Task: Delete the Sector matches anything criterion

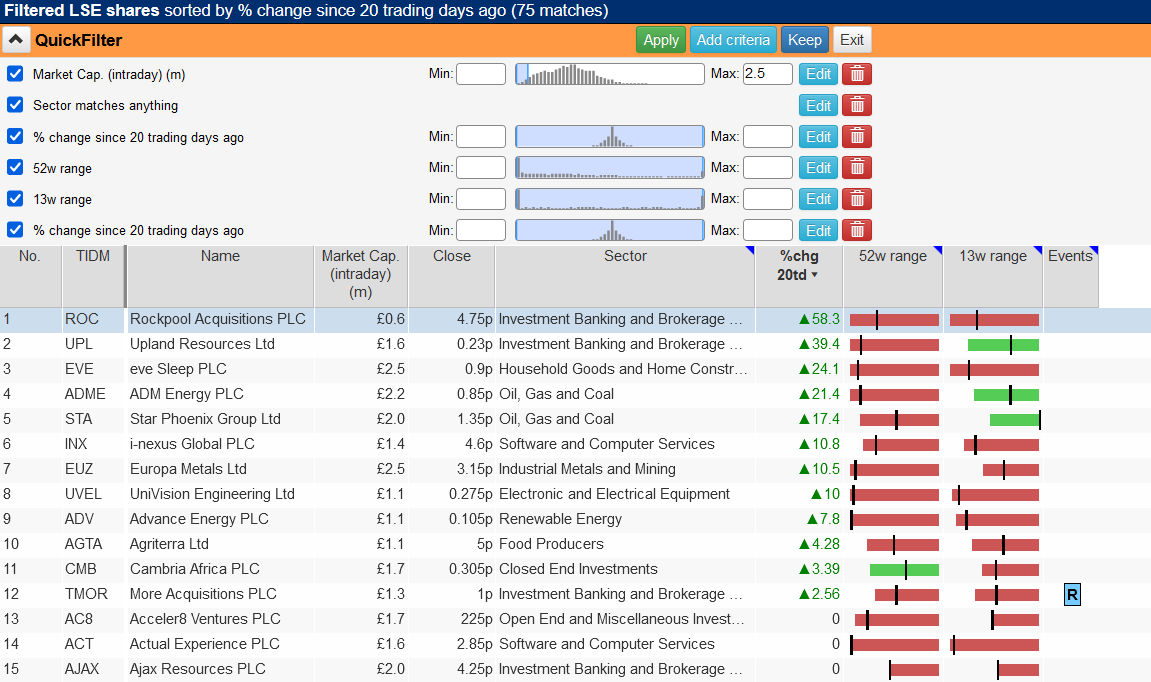Action: [857, 106]
